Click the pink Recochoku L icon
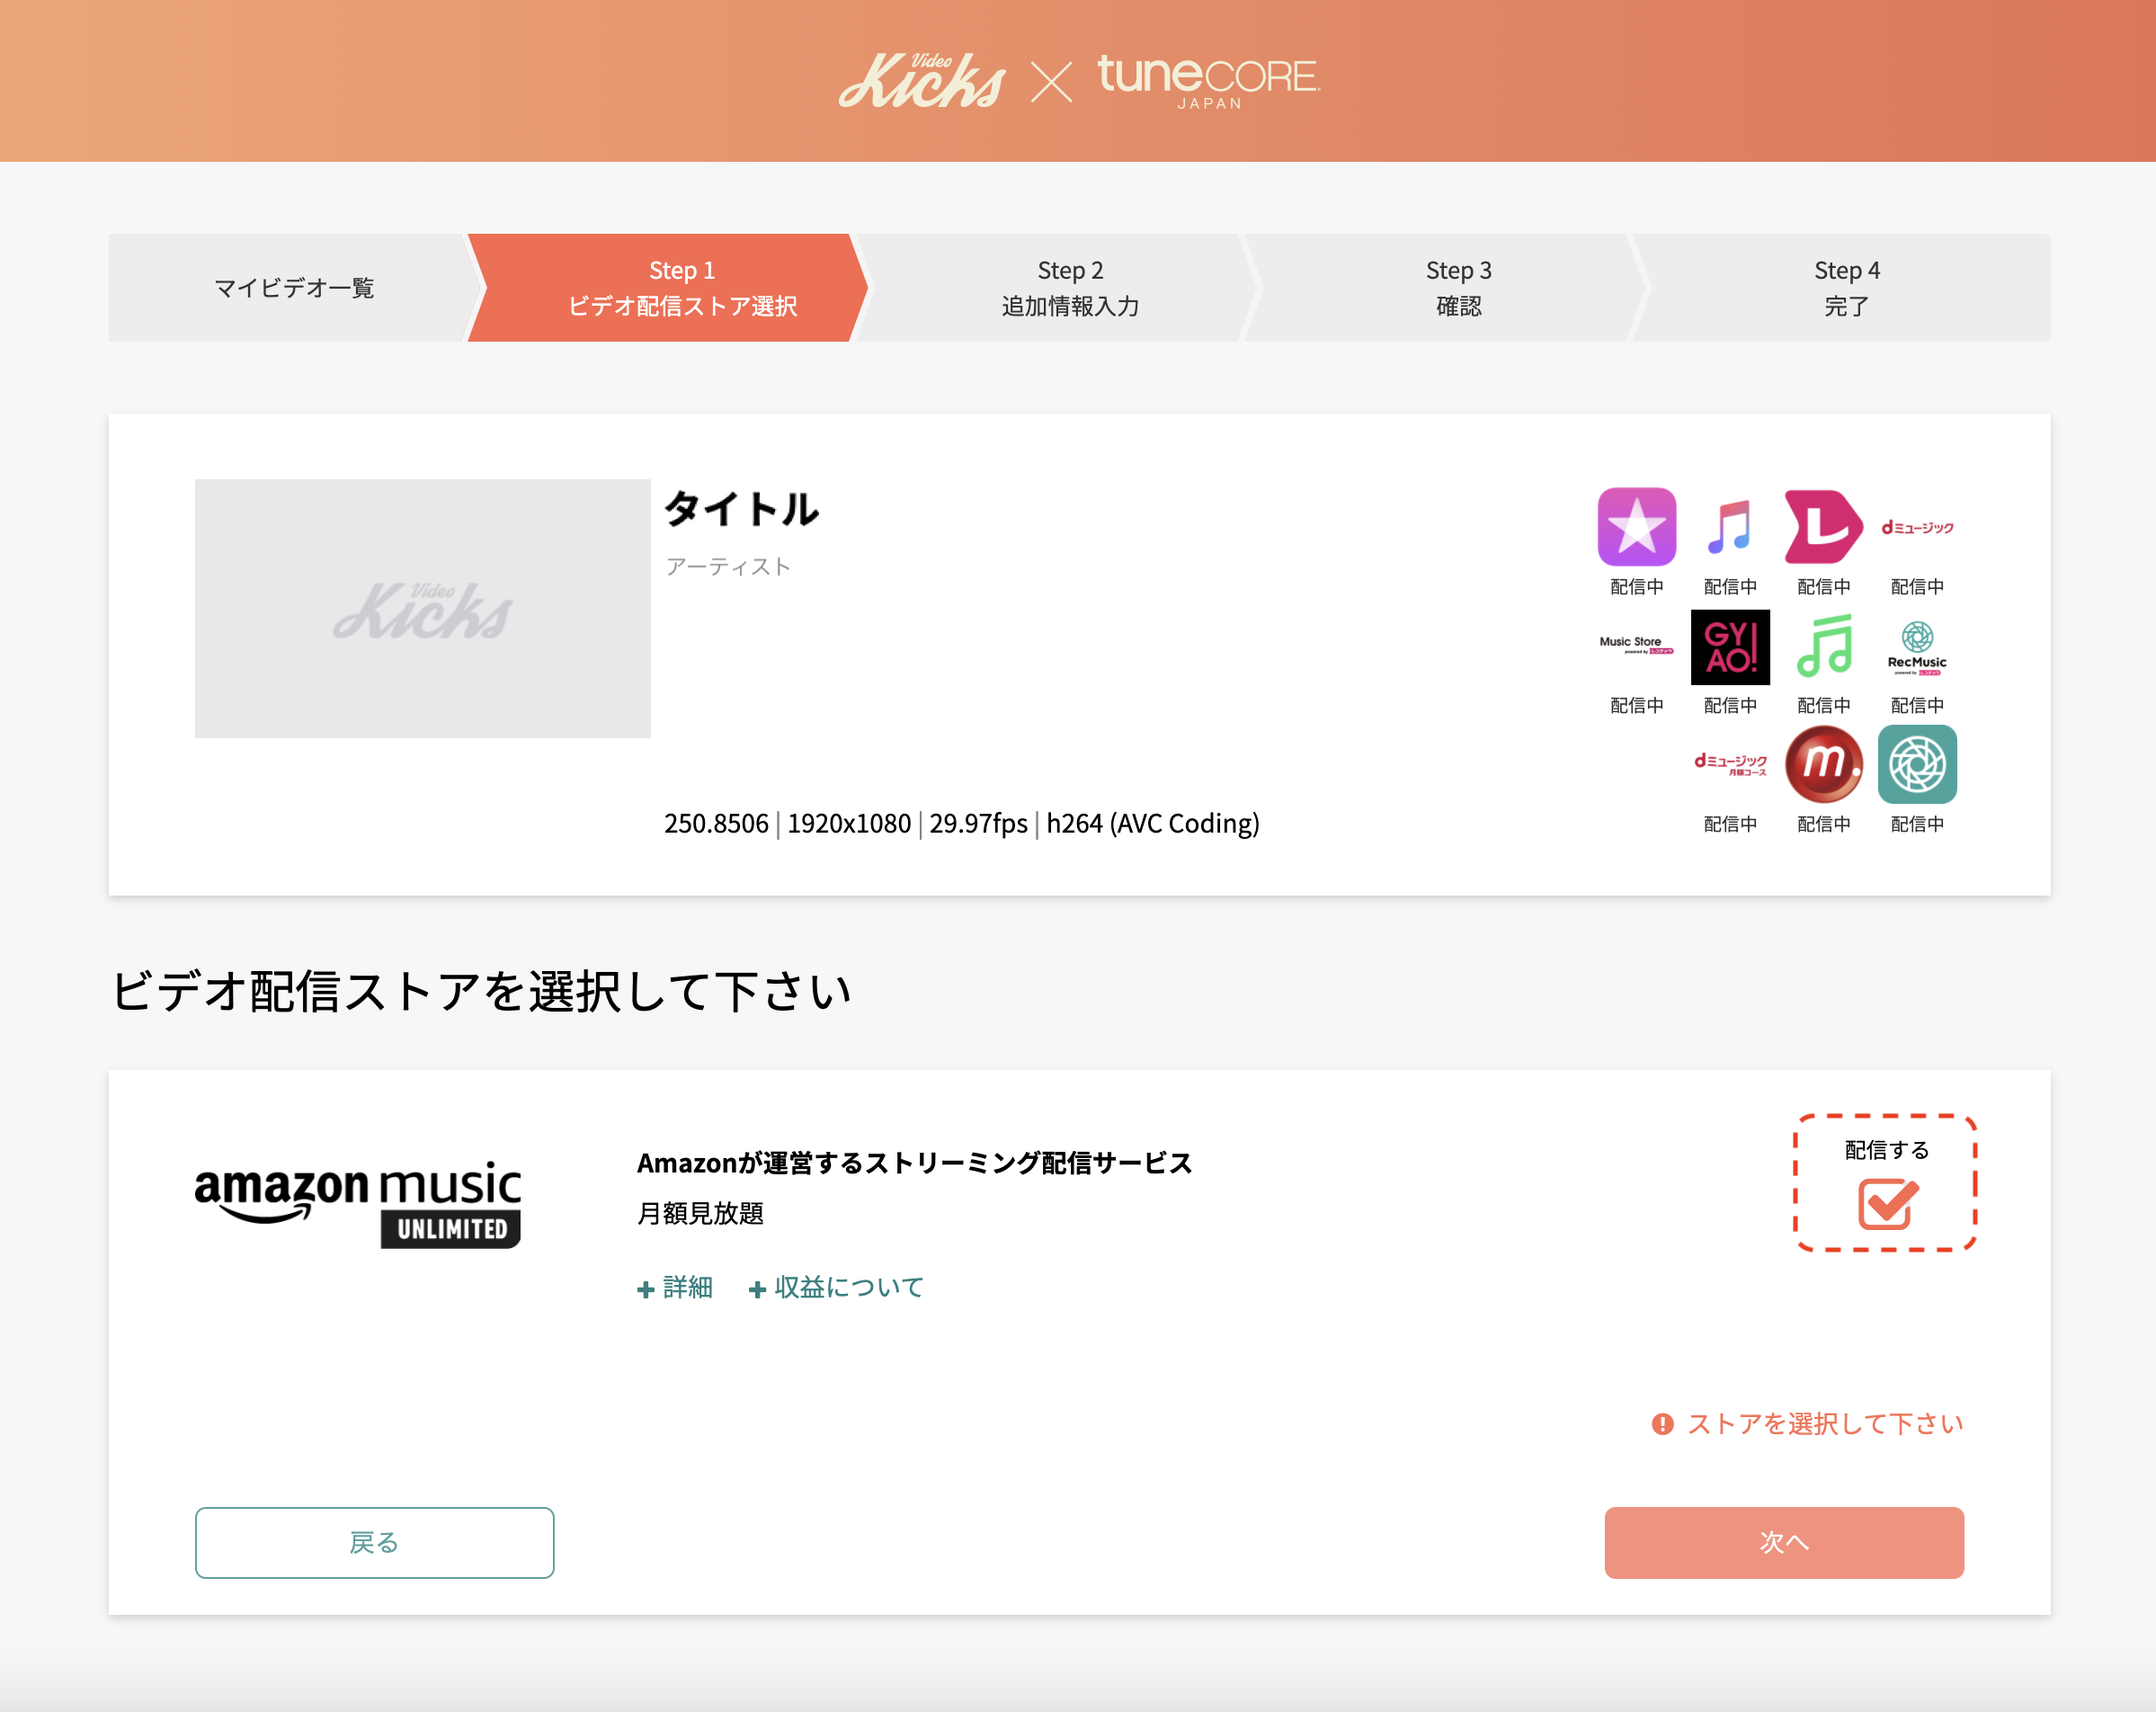 1823,527
